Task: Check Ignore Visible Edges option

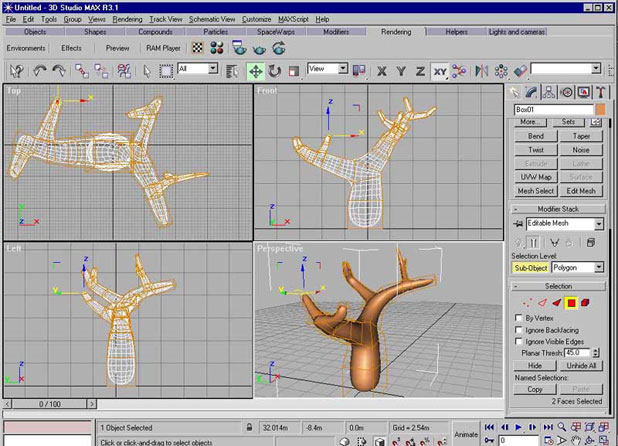Action: 518,342
